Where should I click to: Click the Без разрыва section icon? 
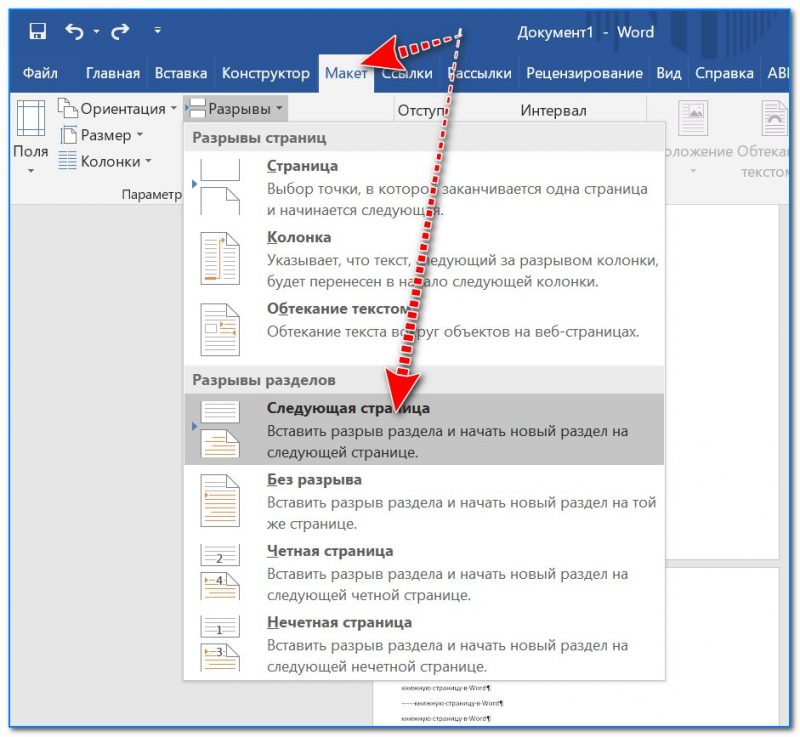(x=220, y=500)
